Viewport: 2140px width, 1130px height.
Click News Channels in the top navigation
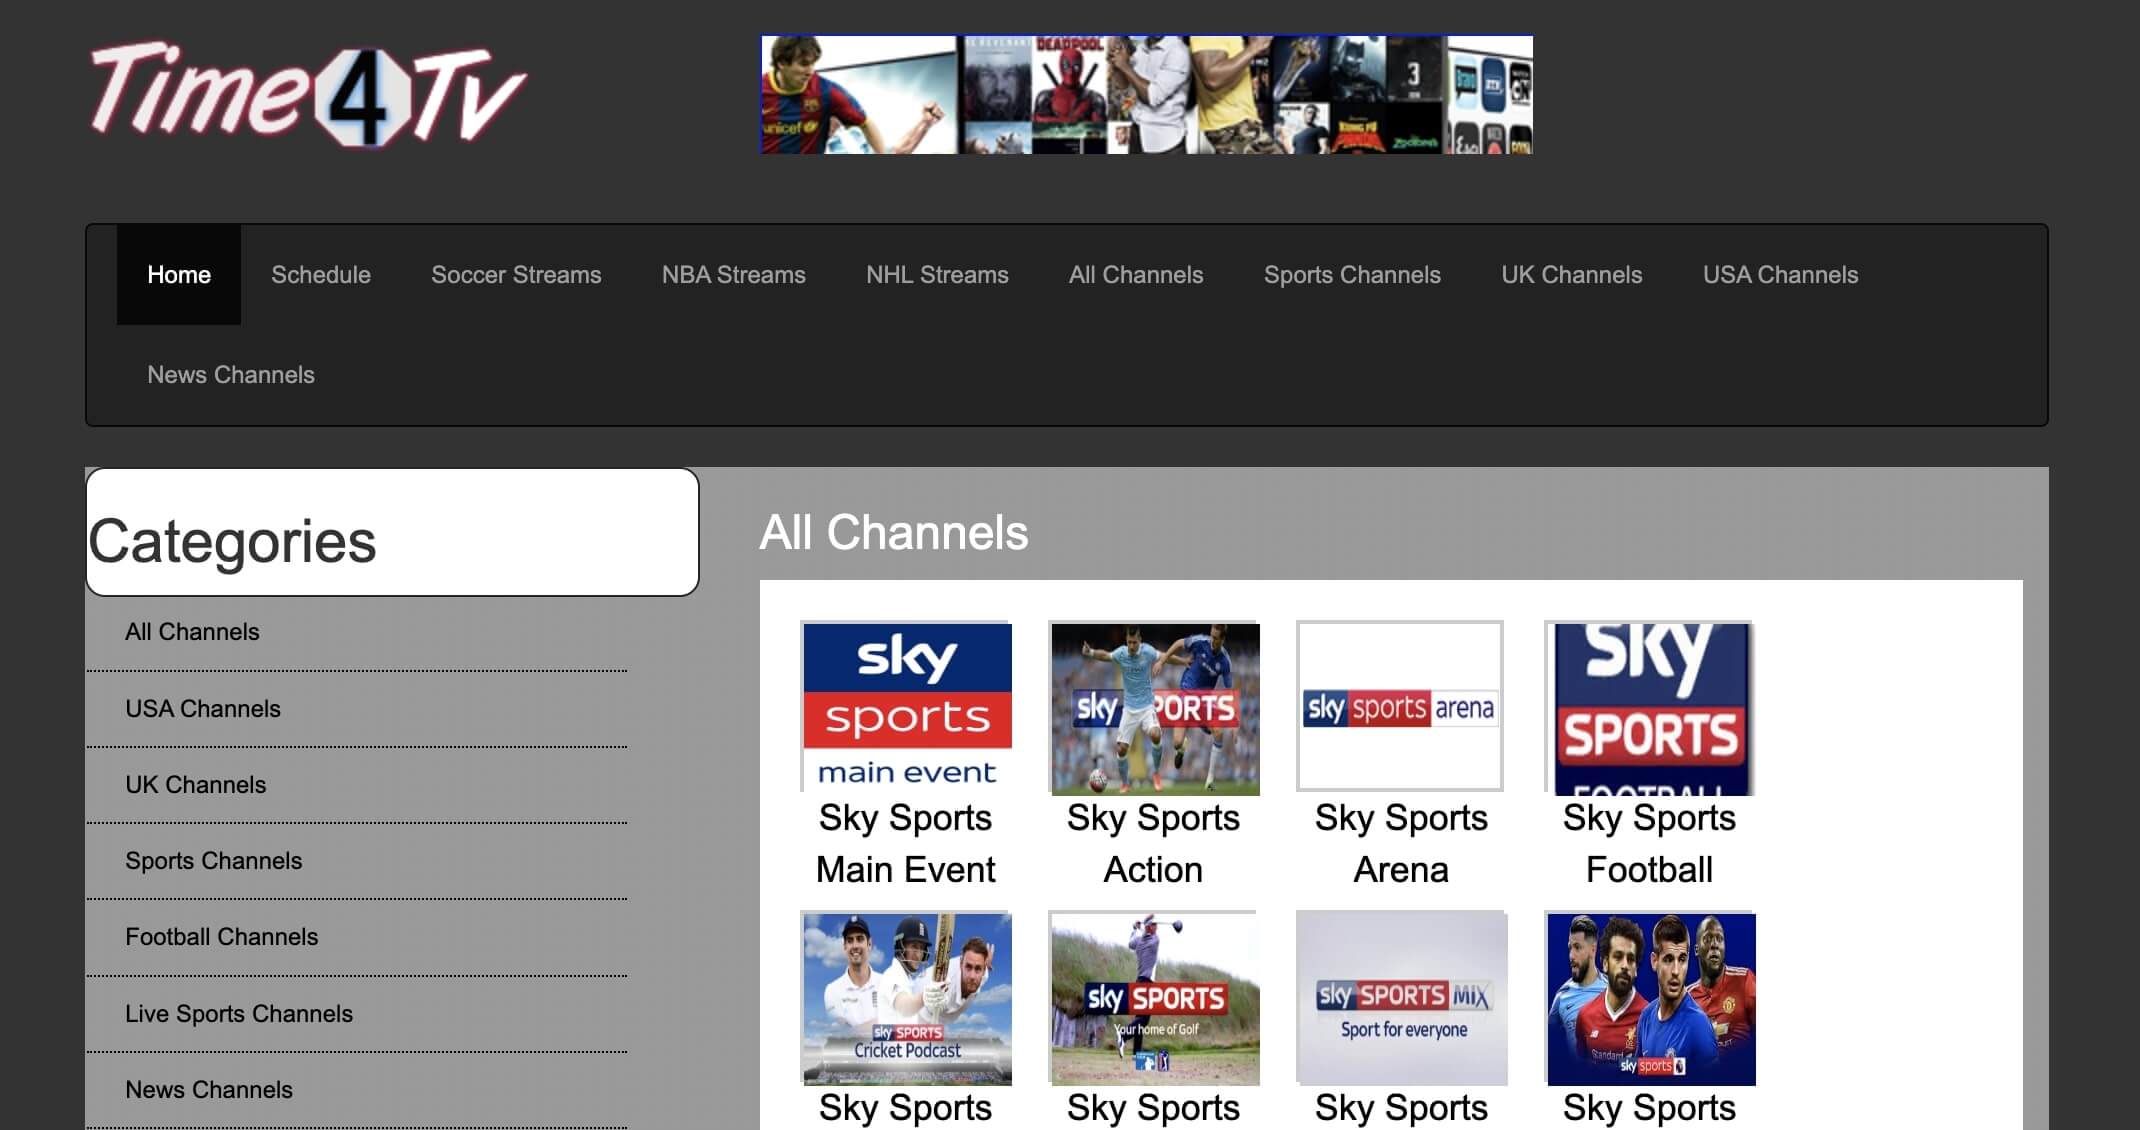pyautogui.click(x=231, y=375)
